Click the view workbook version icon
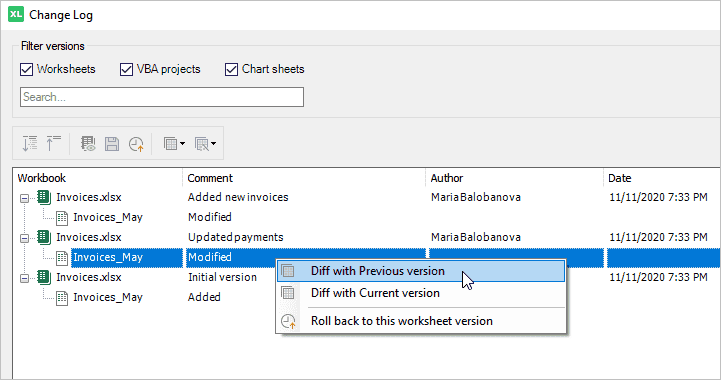 [x=88, y=144]
